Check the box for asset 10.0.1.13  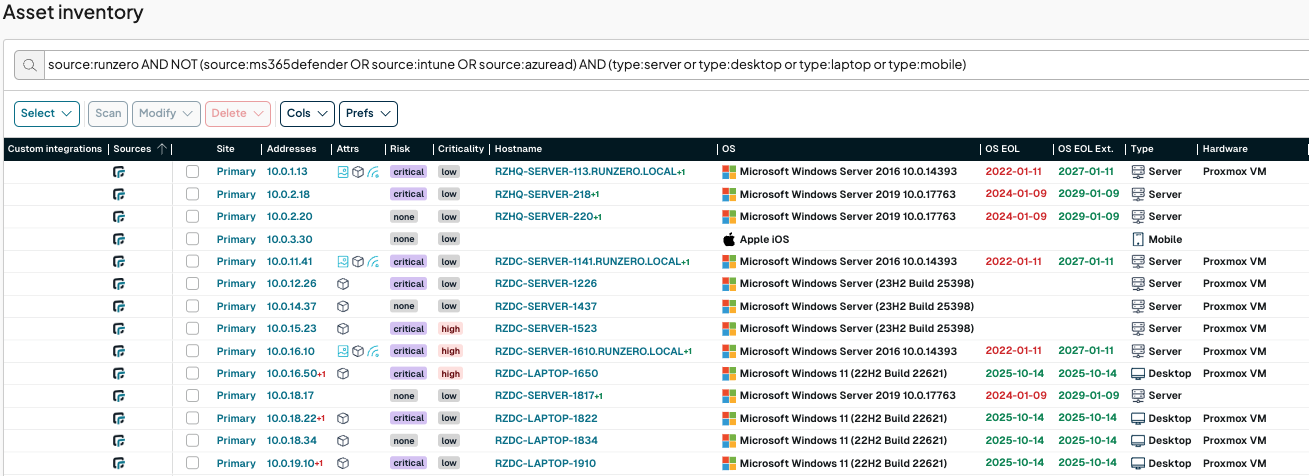pos(193,172)
